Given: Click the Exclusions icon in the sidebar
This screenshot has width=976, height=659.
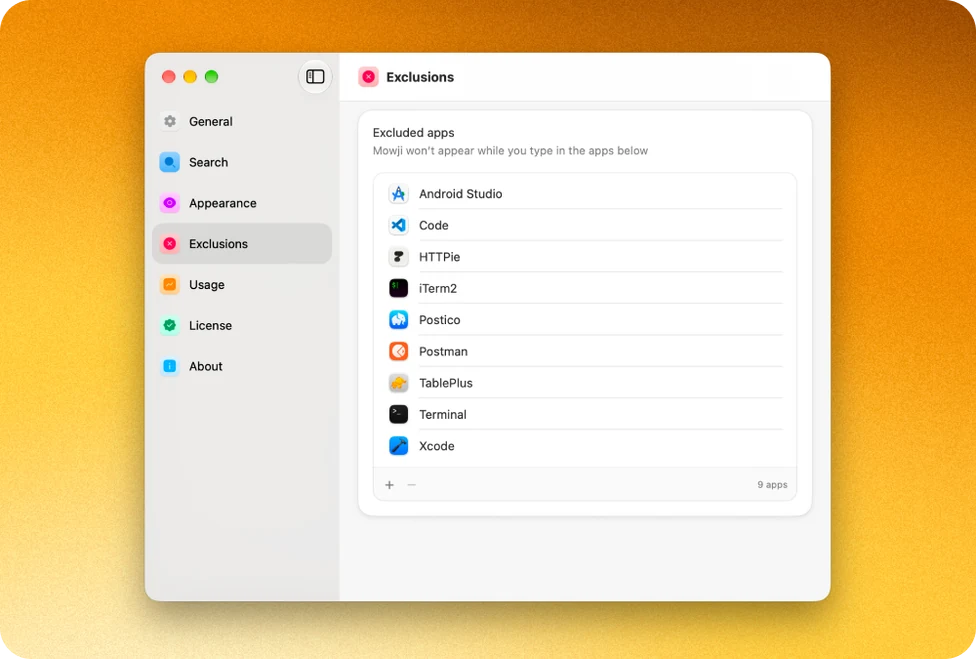Looking at the screenshot, I should pyautogui.click(x=170, y=244).
